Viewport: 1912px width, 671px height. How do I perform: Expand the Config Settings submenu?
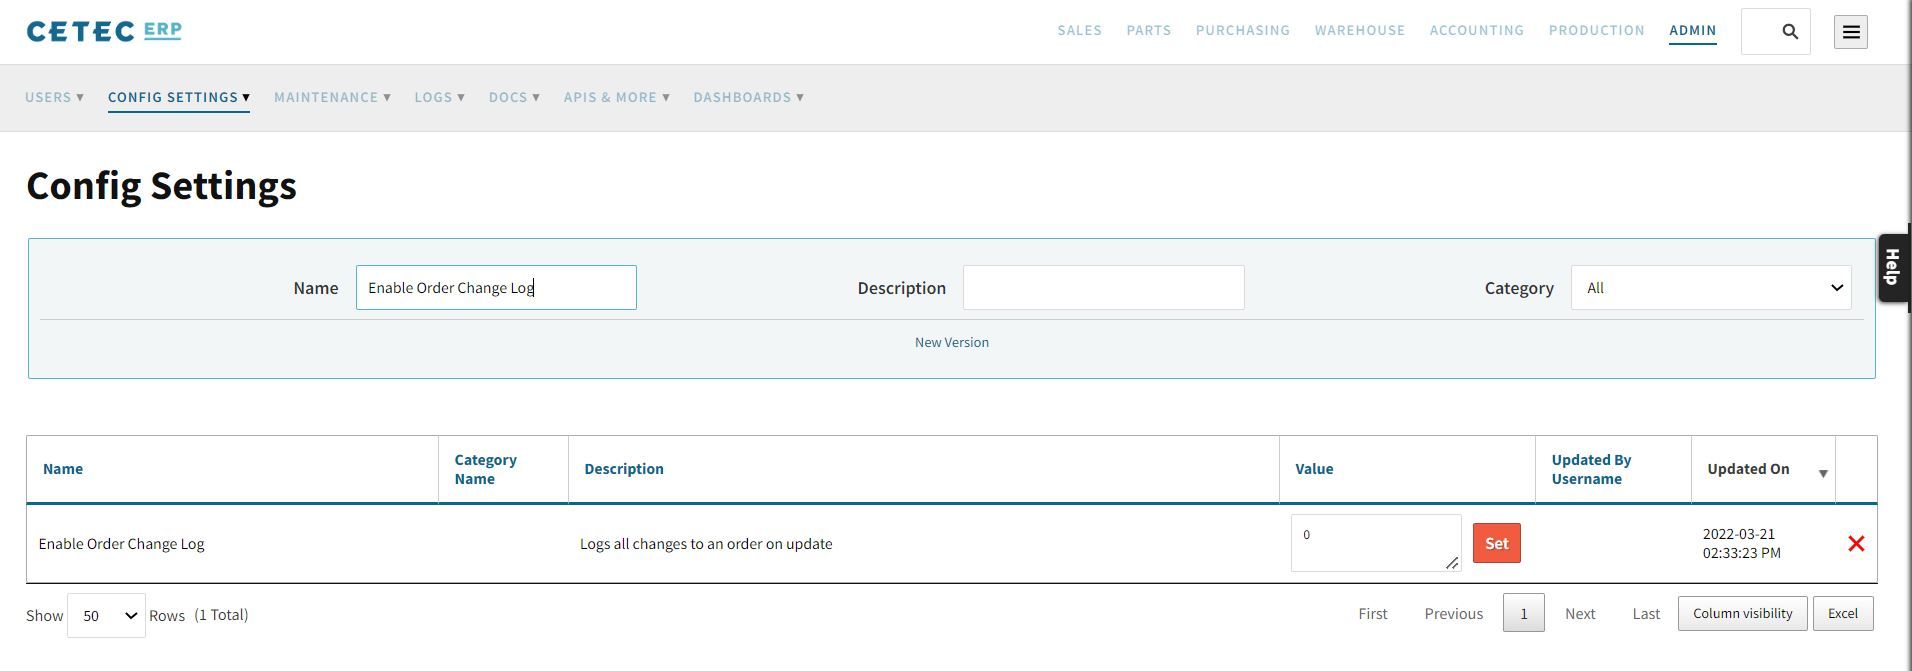[x=178, y=98]
